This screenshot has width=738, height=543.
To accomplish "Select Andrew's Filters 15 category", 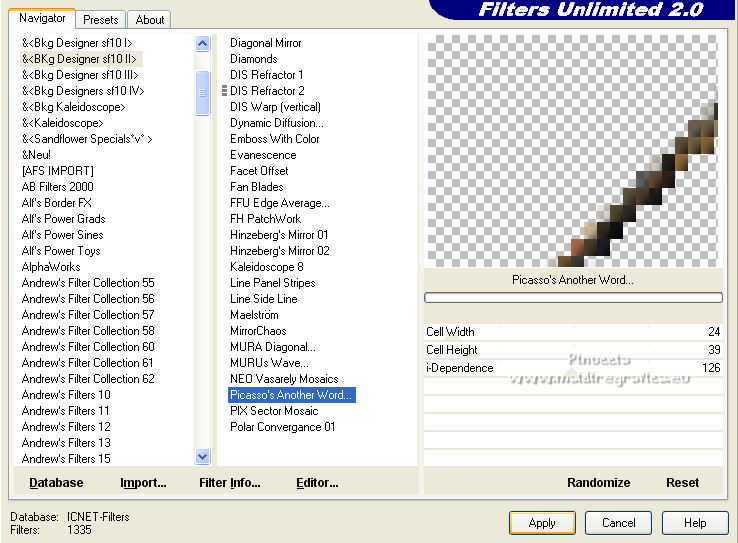I will (66, 459).
